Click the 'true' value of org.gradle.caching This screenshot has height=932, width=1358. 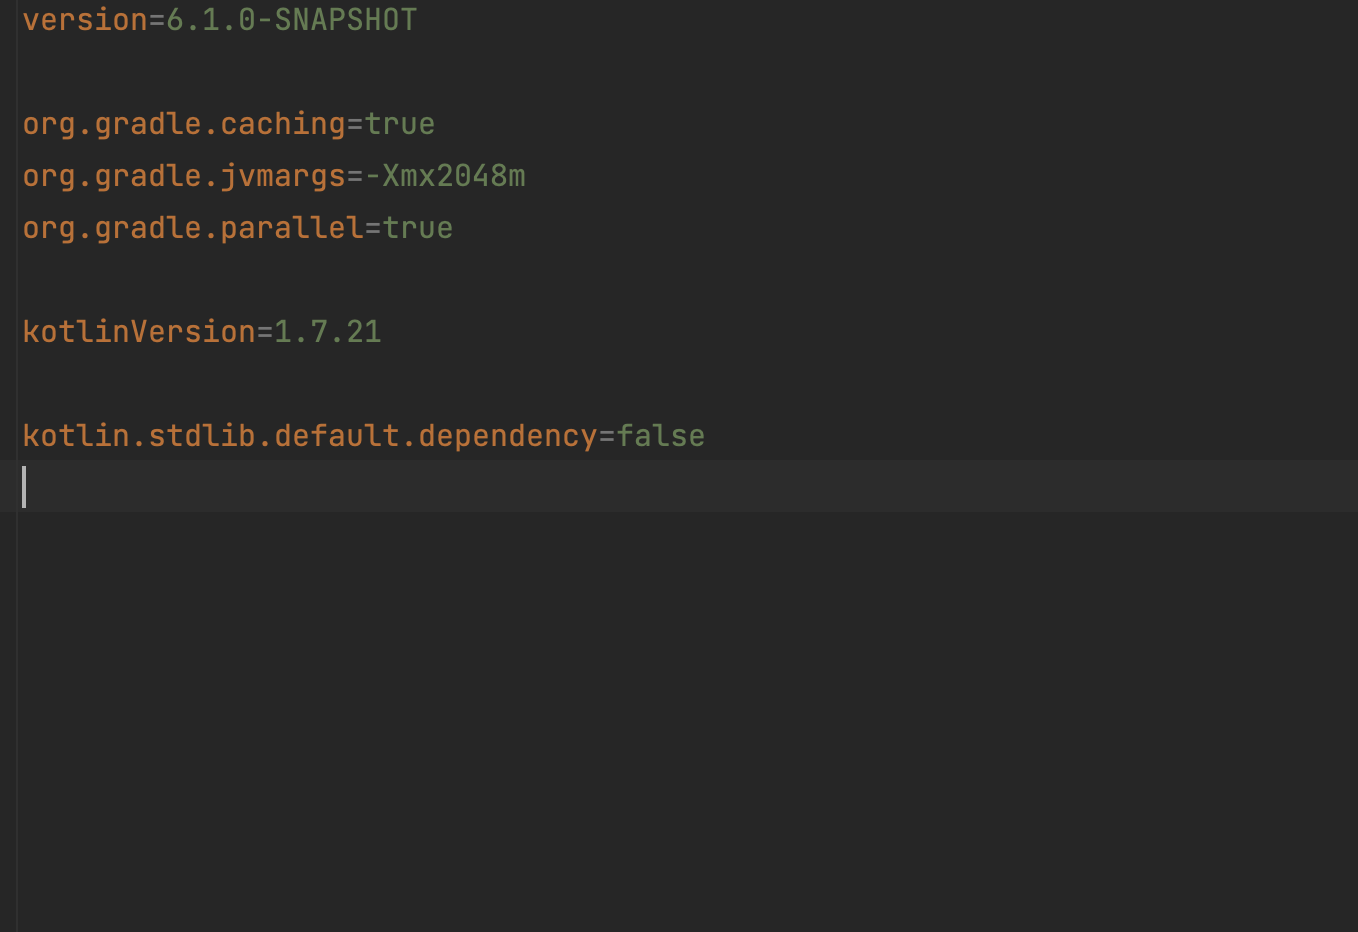point(400,125)
